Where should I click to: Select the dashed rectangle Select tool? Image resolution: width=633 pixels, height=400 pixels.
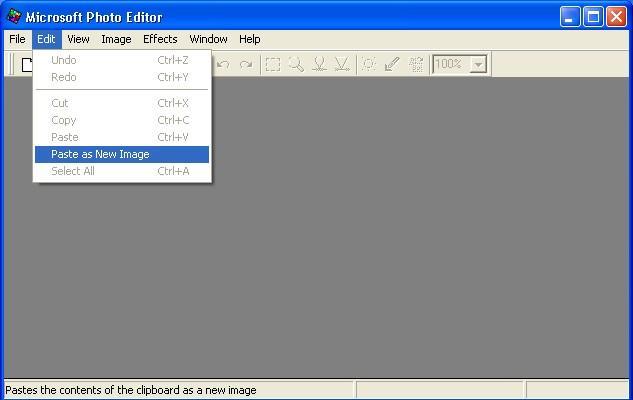tap(273, 64)
